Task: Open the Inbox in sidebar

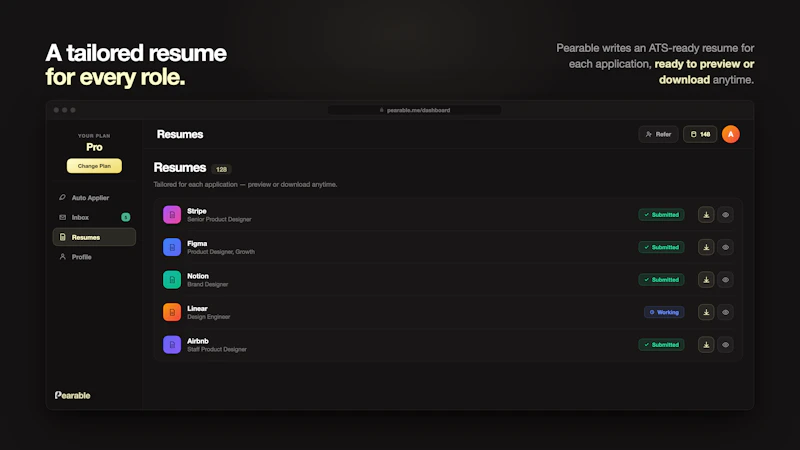Action: pyautogui.click(x=94, y=217)
